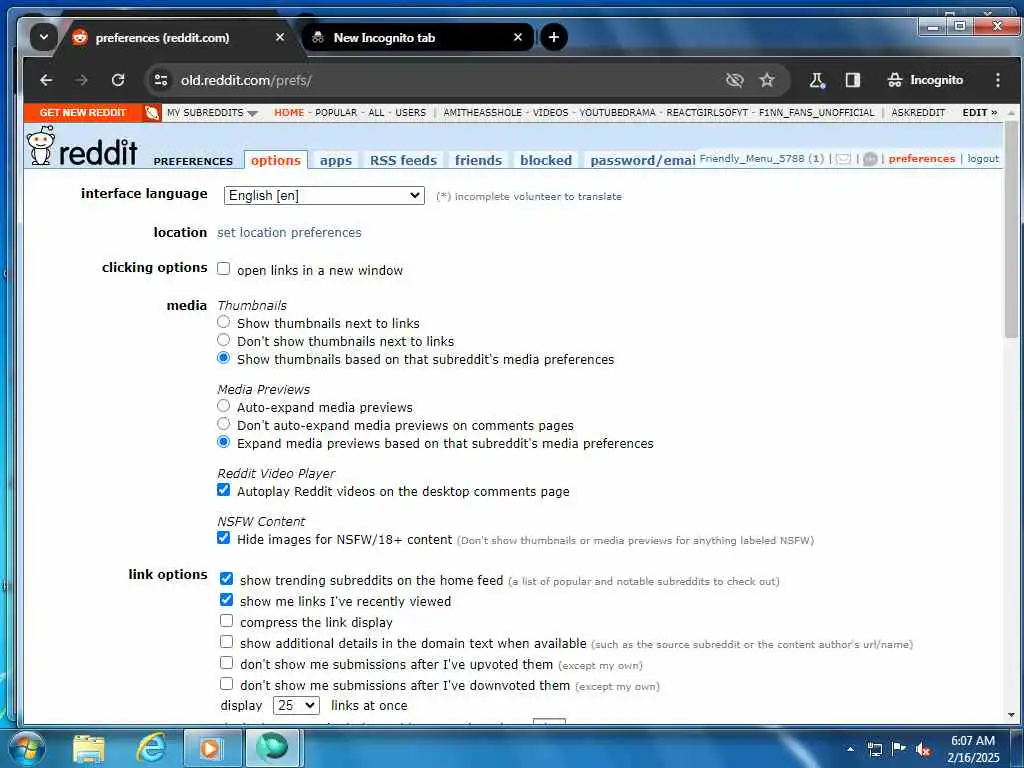Open Windows Explorer from taskbar
1024x768 pixels.
pos(89,748)
